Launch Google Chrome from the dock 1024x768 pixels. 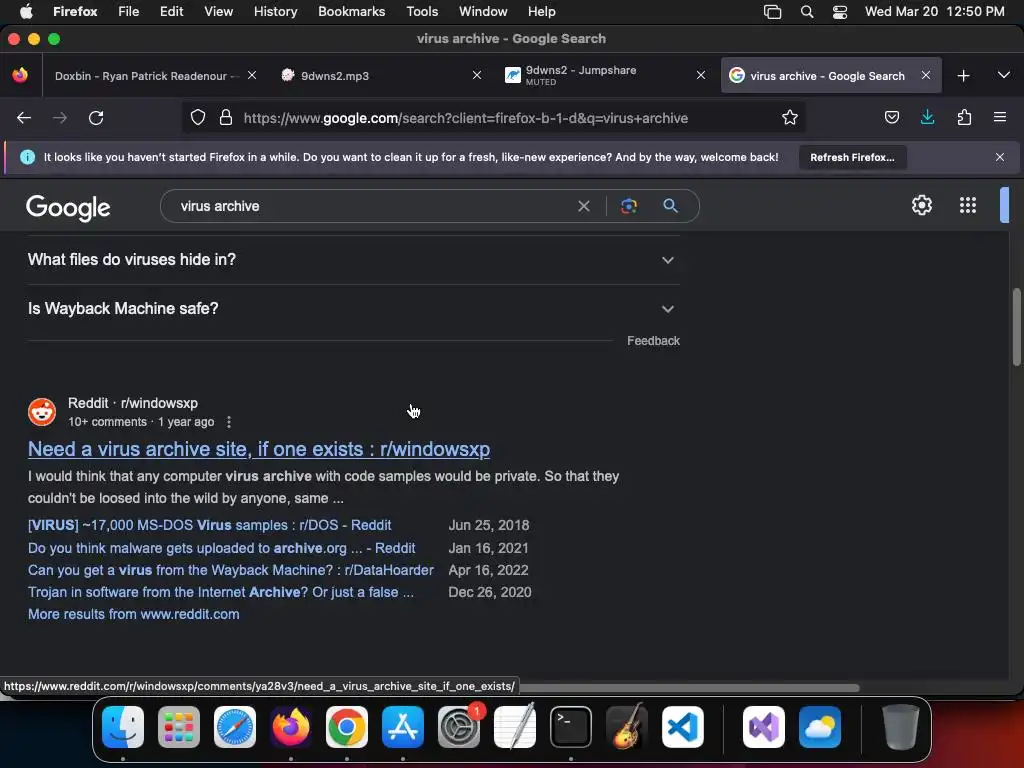(x=347, y=727)
